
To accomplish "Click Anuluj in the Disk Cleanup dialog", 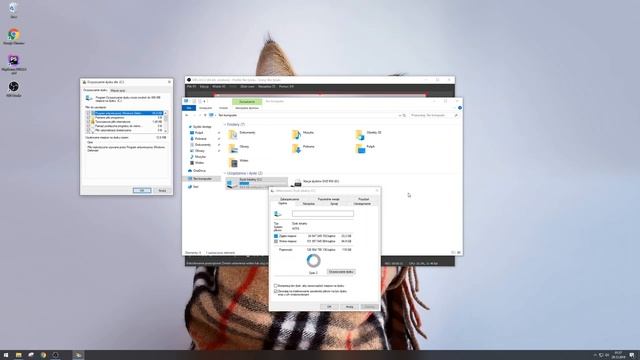I will coord(162,191).
